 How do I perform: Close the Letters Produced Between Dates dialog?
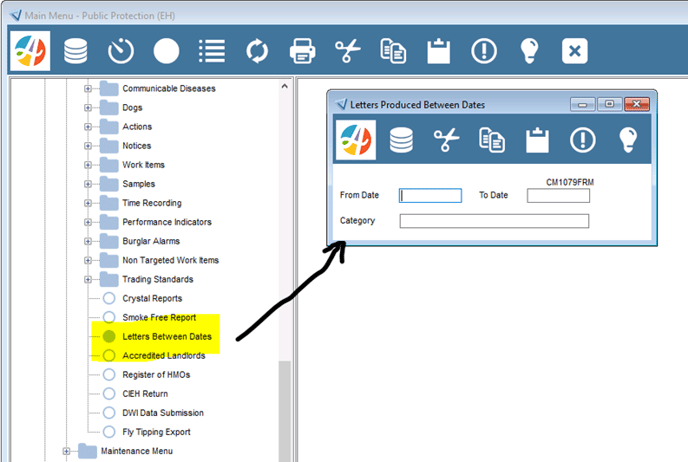[x=637, y=104]
